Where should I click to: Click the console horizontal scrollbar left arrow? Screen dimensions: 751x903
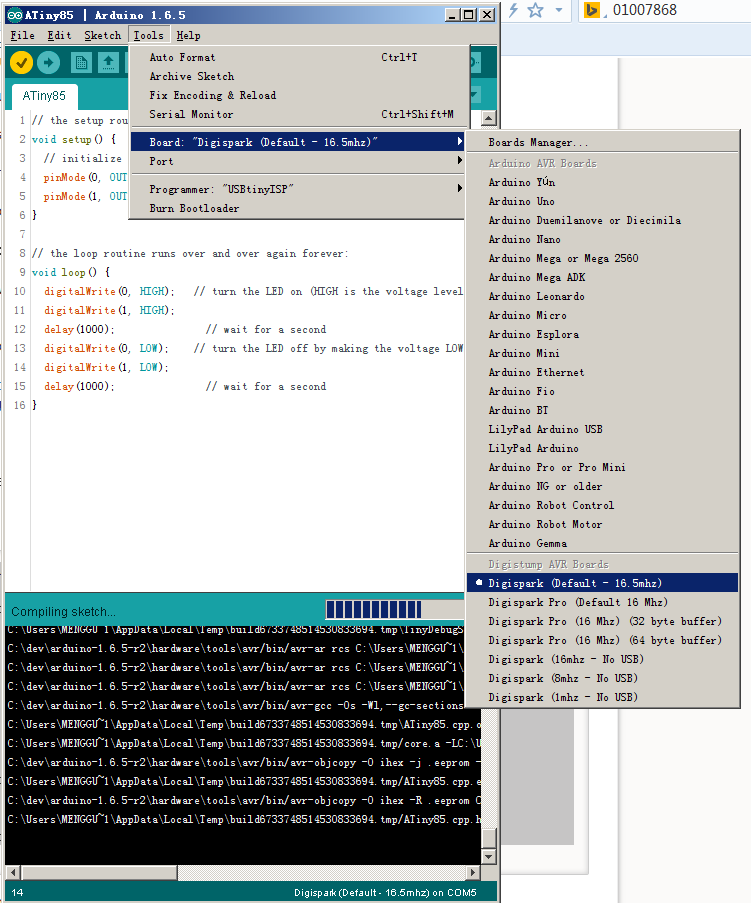(13, 872)
